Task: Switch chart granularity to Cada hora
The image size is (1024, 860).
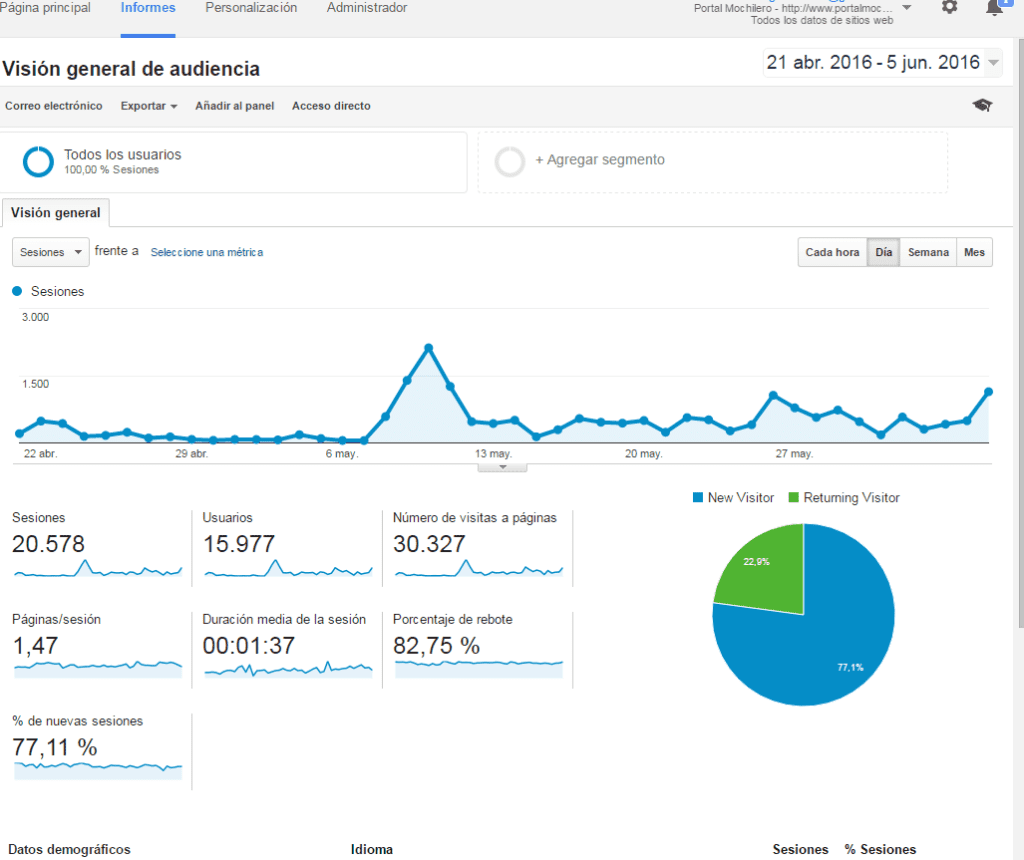Action: (x=832, y=253)
